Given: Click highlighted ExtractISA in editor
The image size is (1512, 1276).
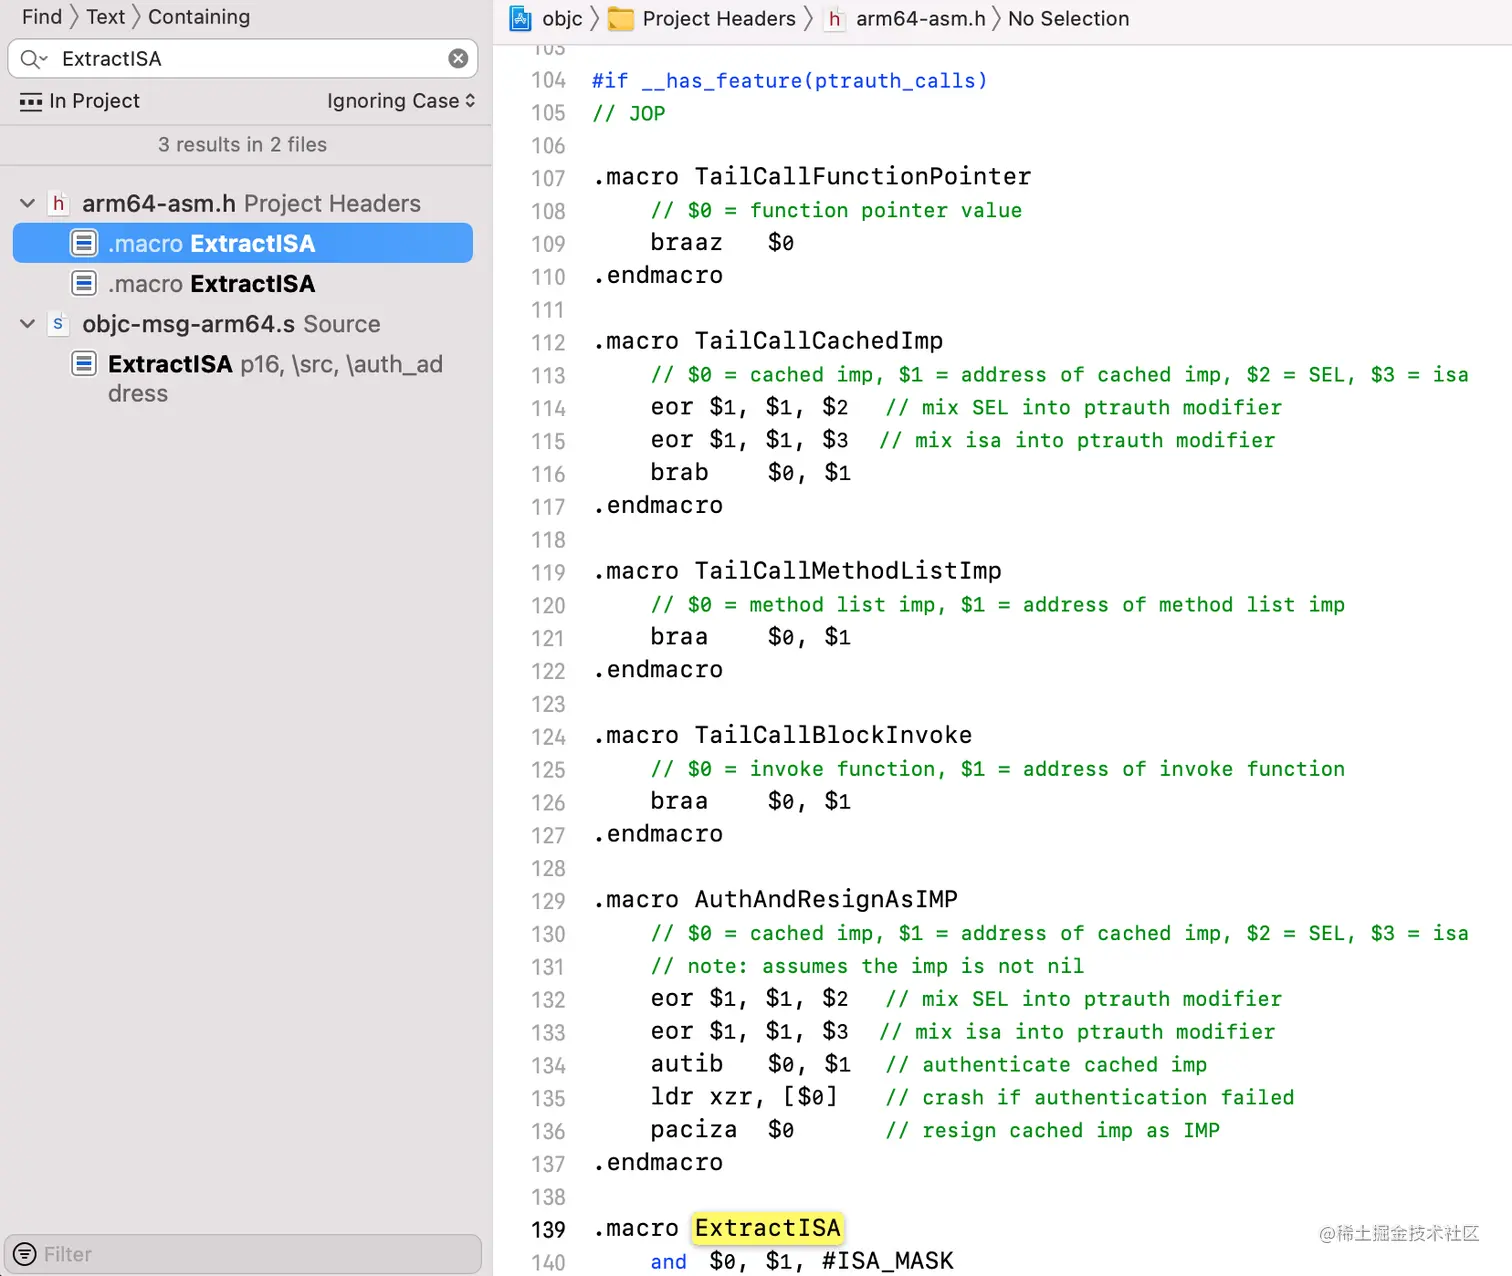Looking at the screenshot, I should [x=768, y=1228].
